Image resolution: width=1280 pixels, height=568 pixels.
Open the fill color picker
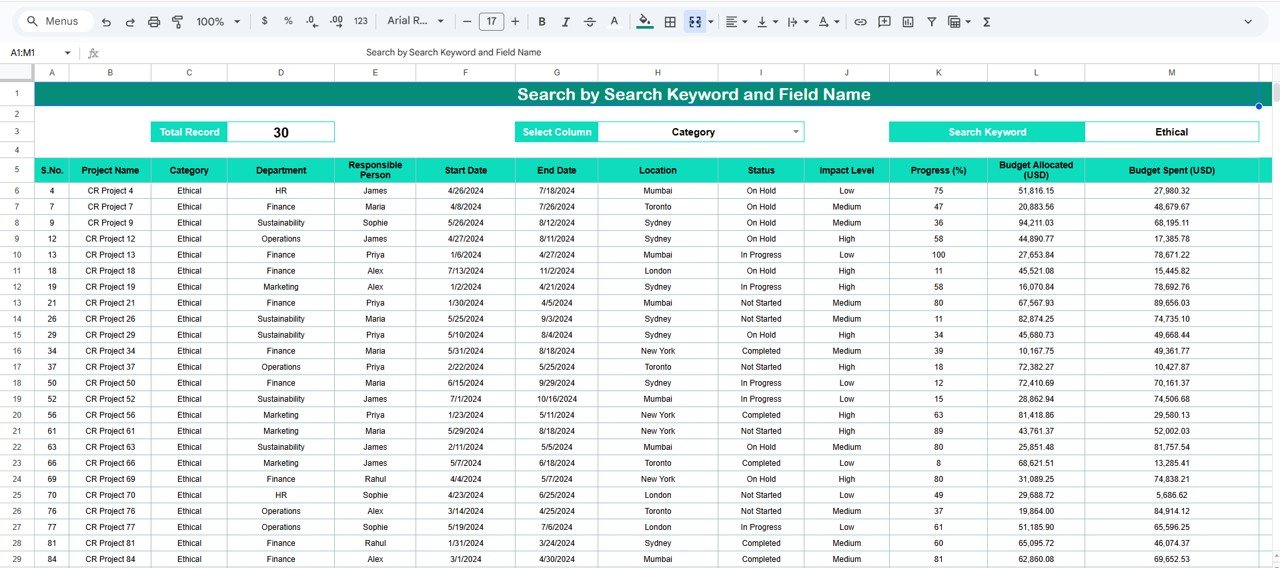tap(644, 21)
